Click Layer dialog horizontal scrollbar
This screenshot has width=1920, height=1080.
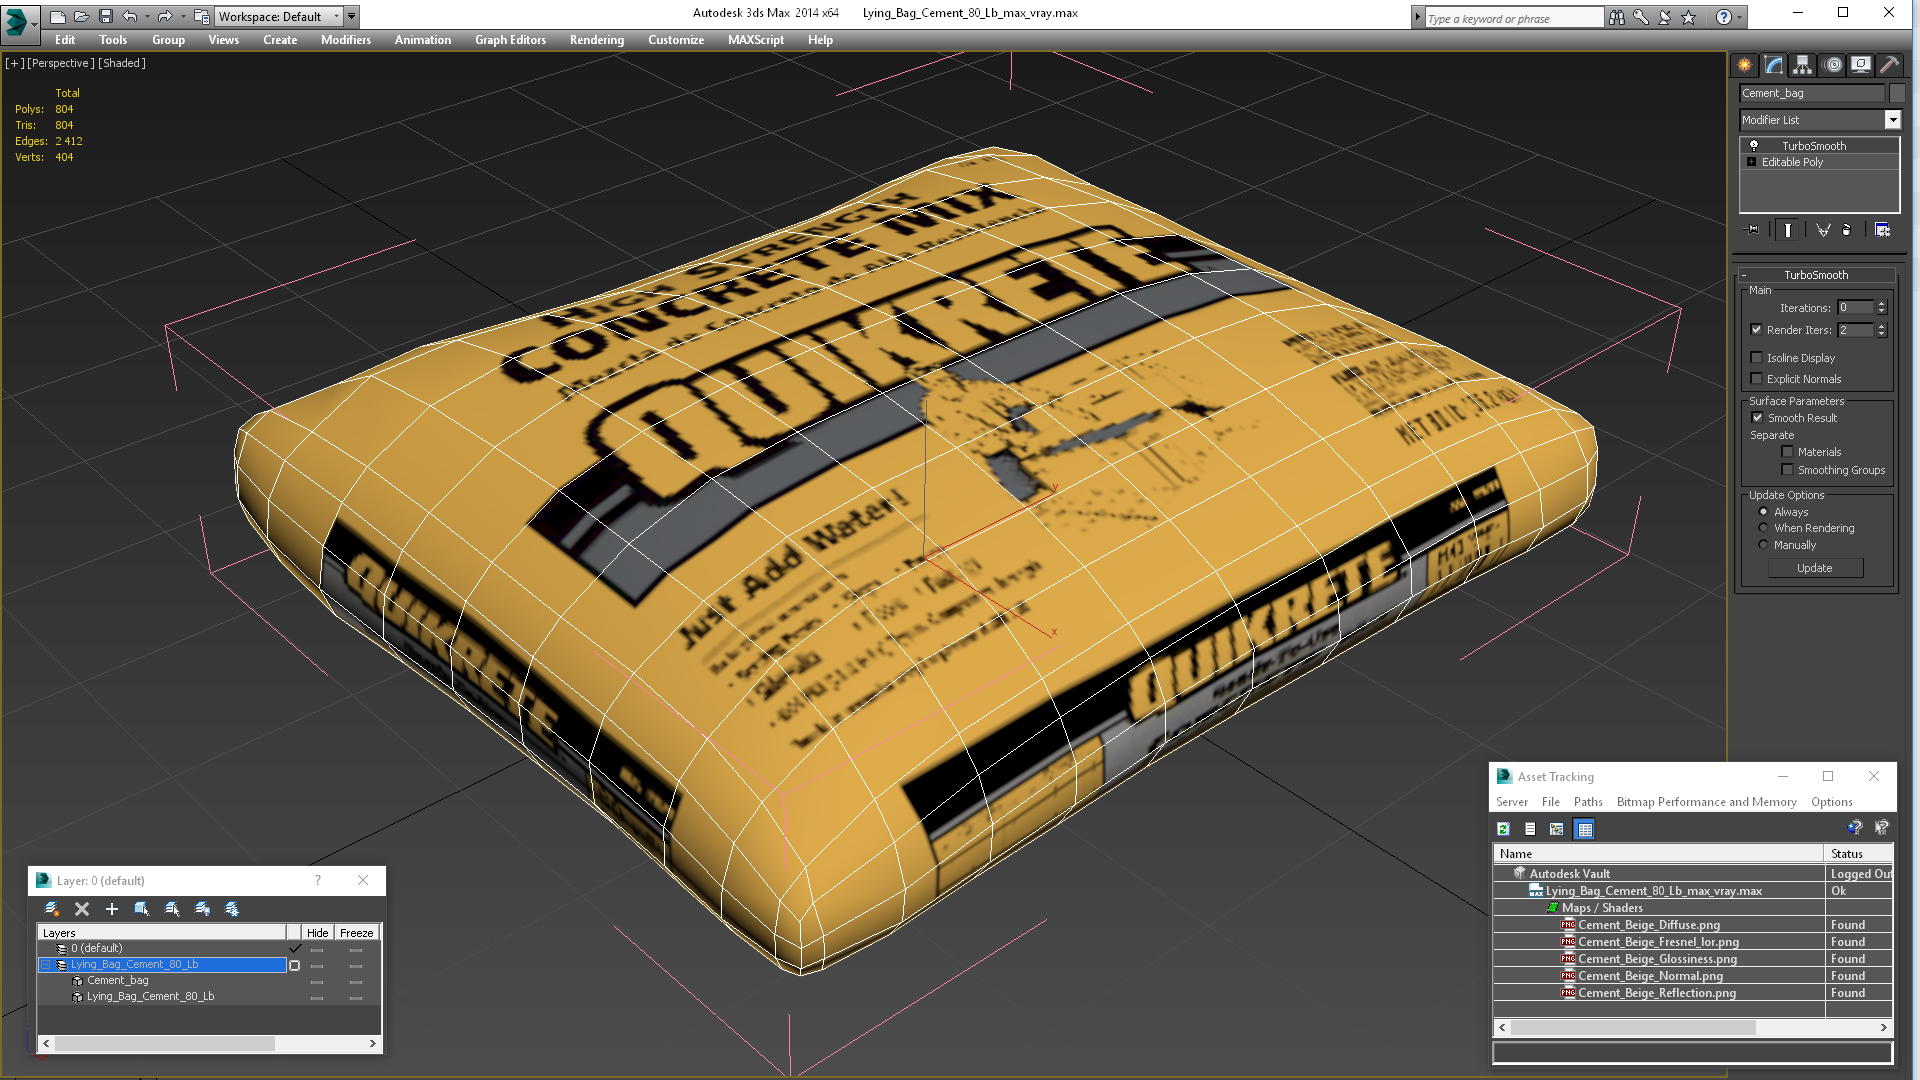click(x=165, y=1043)
